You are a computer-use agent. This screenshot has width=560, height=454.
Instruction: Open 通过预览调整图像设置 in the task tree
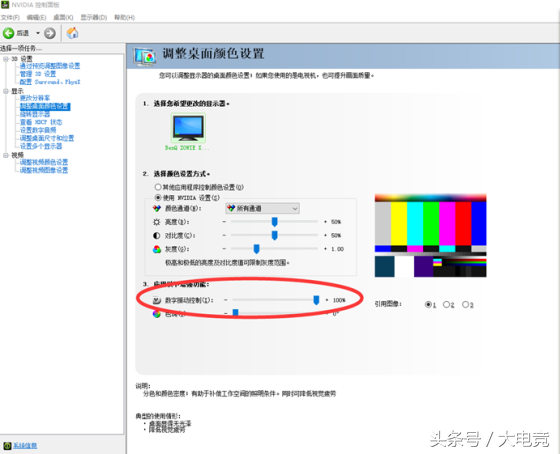click(50, 66)
